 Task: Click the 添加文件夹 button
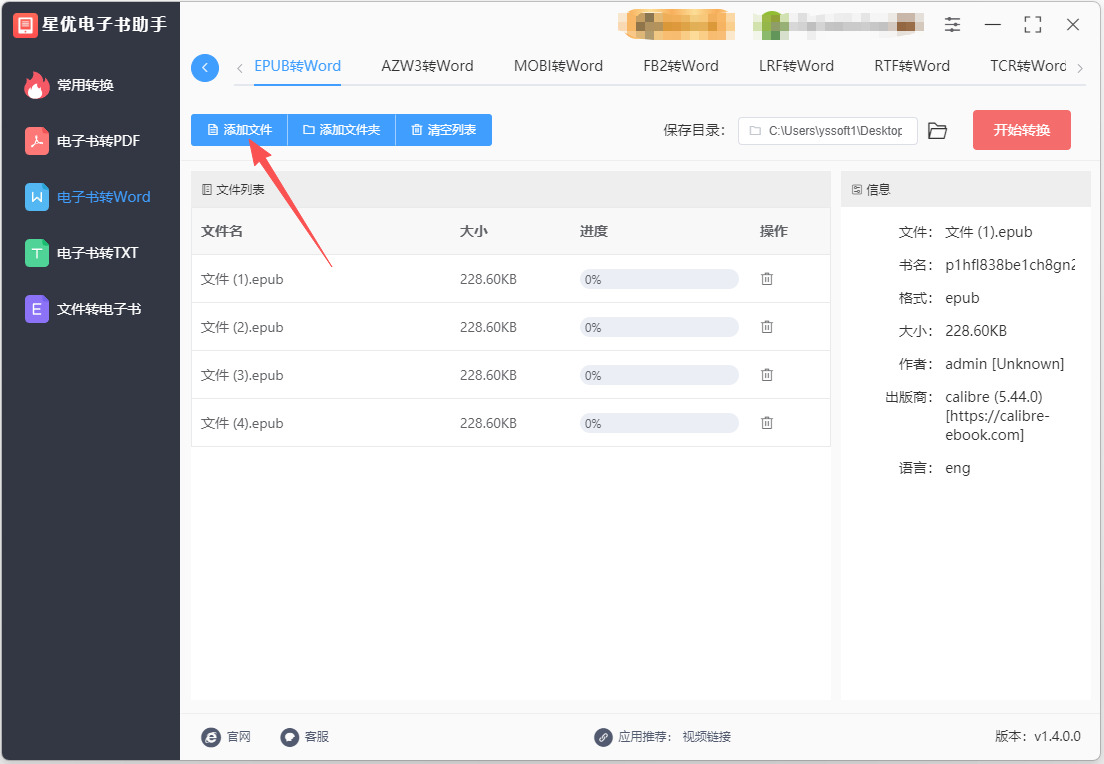pos(341,130)
